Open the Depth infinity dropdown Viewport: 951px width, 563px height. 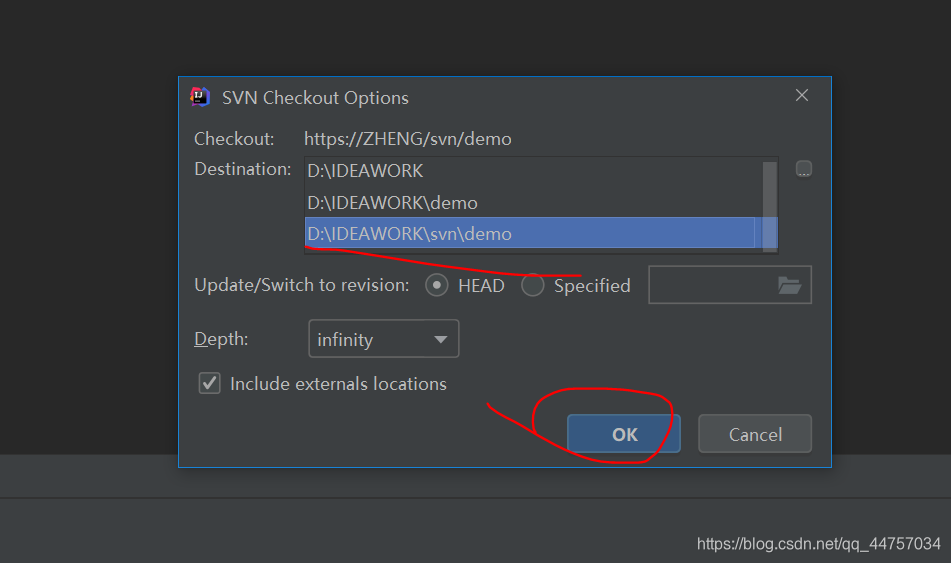click(383, 339)
